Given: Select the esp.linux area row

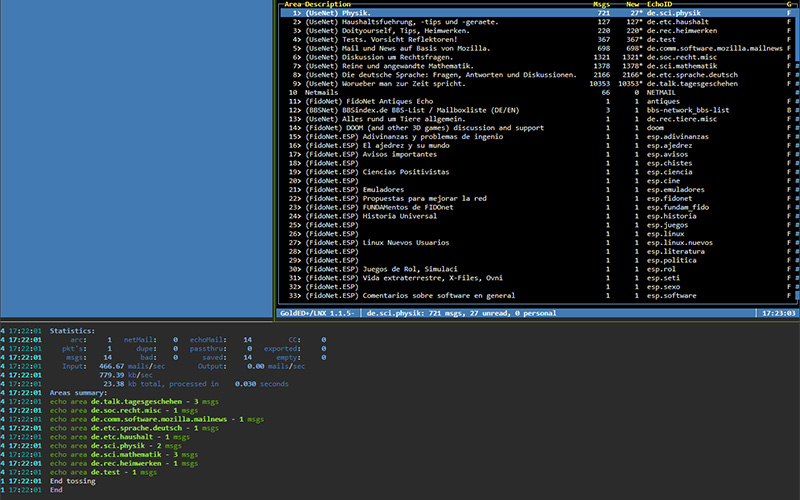Looking at the screenshot, I should pos(538,234).
